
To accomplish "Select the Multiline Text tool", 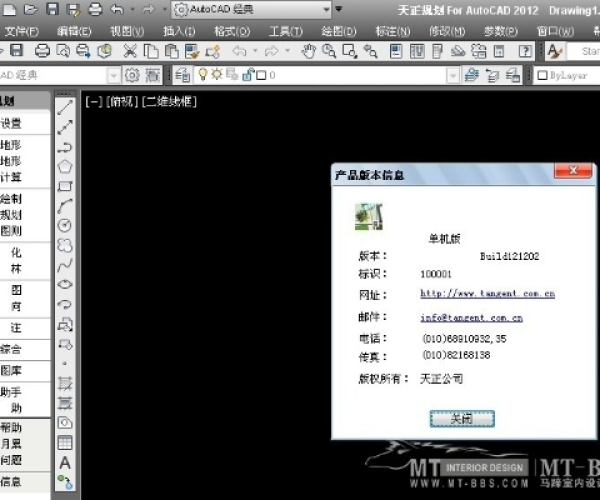I will pyautogui.click(x=65, y=463).
